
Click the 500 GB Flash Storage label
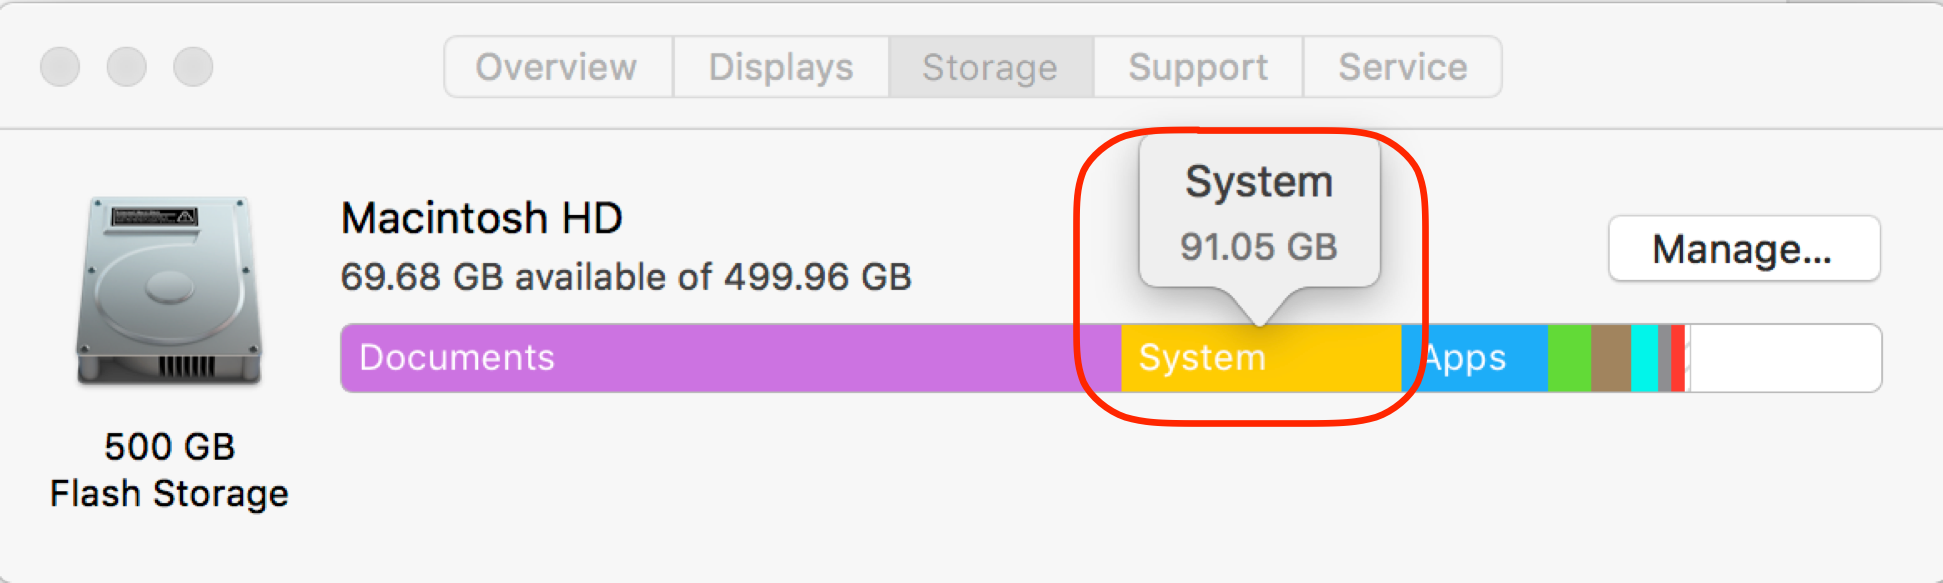click(169, 470)
